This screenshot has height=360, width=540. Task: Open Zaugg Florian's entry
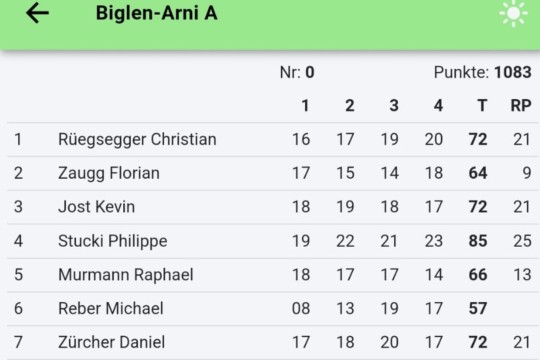click(272, 173)
